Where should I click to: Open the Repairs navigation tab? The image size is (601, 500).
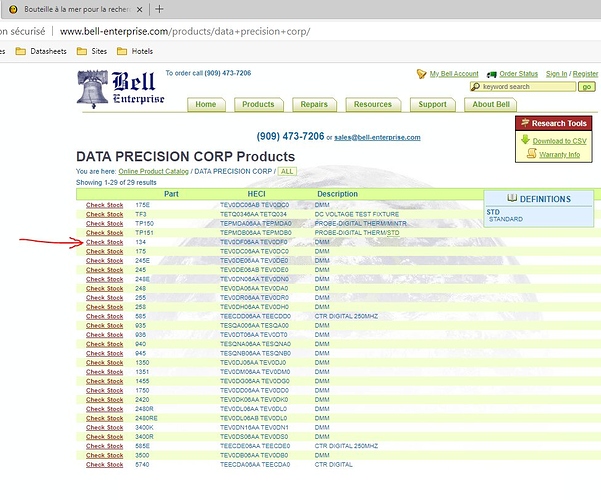314,104
